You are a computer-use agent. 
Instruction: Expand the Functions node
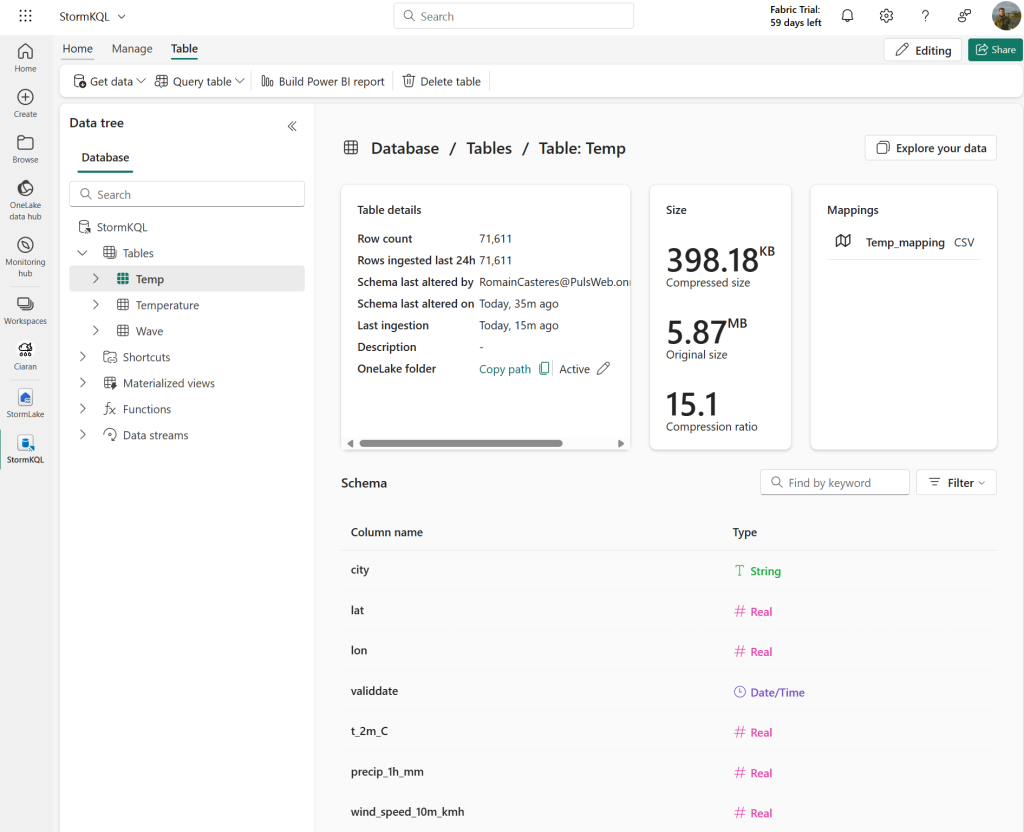tap(82, 409)
